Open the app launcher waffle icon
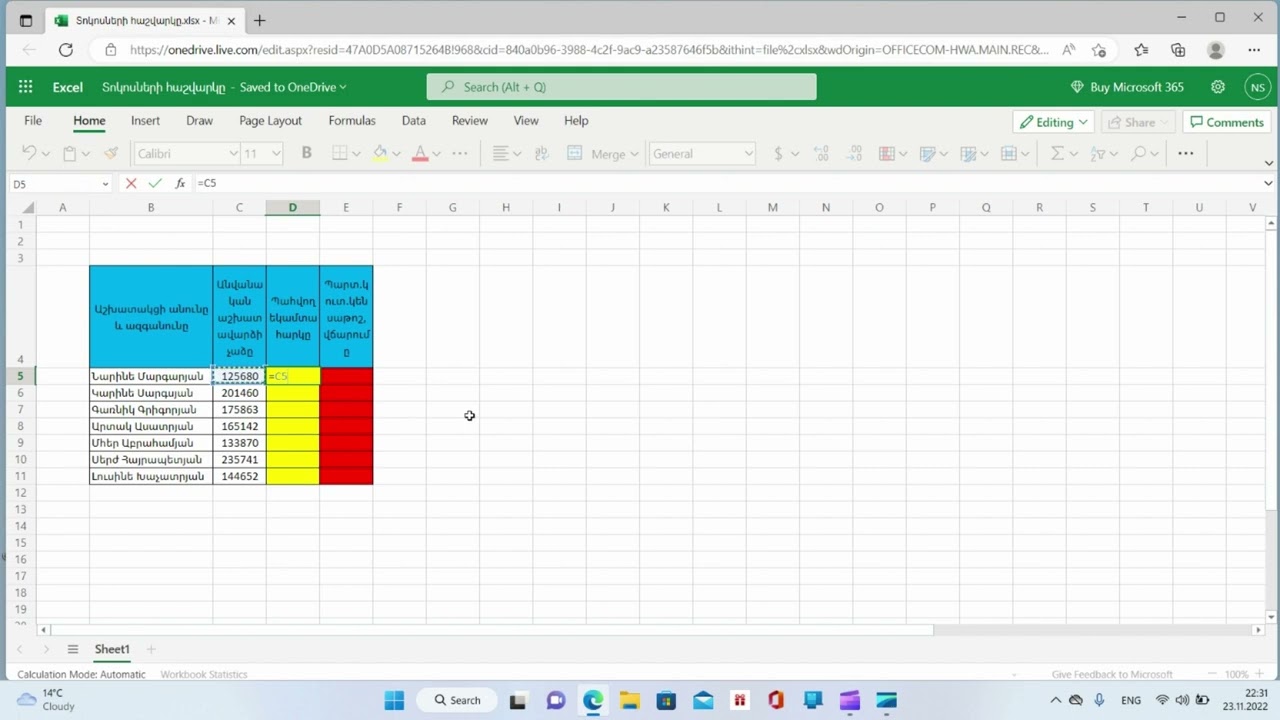 click(x=25, y=87)
